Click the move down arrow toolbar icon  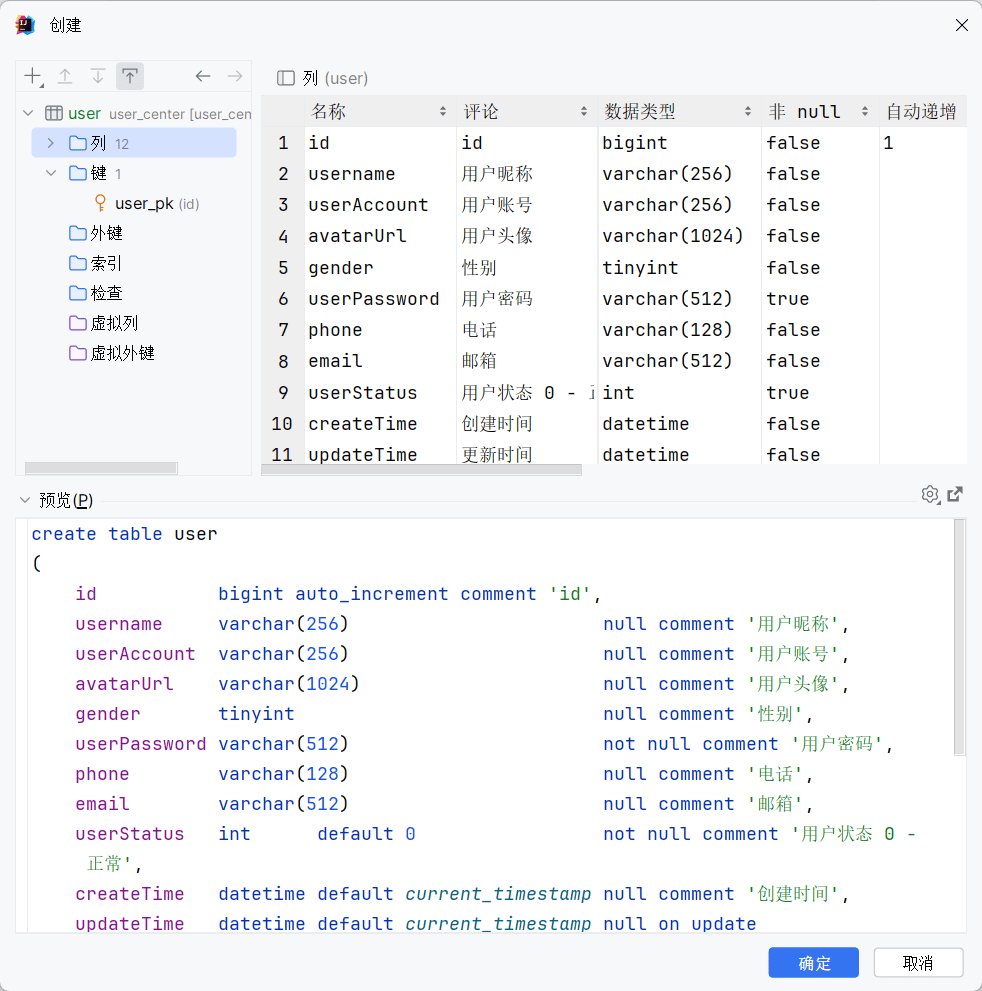tap(97, 76)
